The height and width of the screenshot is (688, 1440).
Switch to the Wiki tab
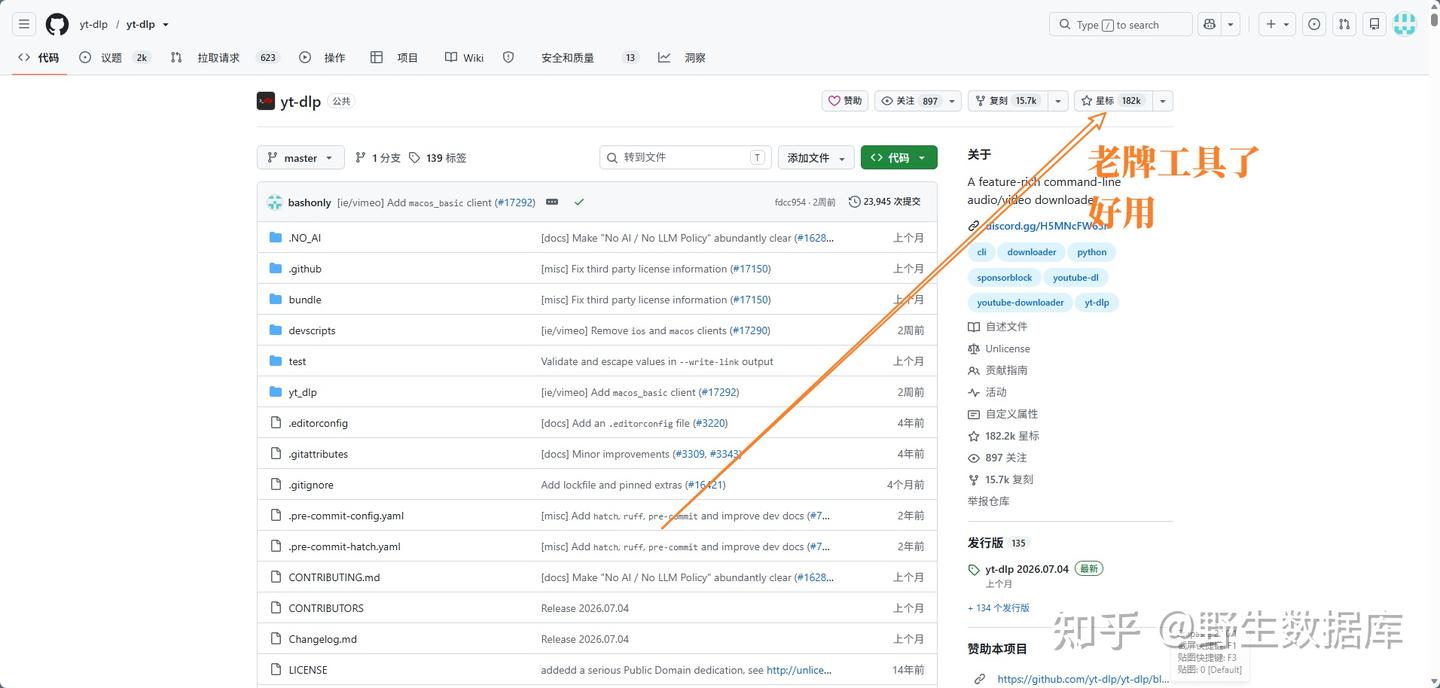(464, 58)
